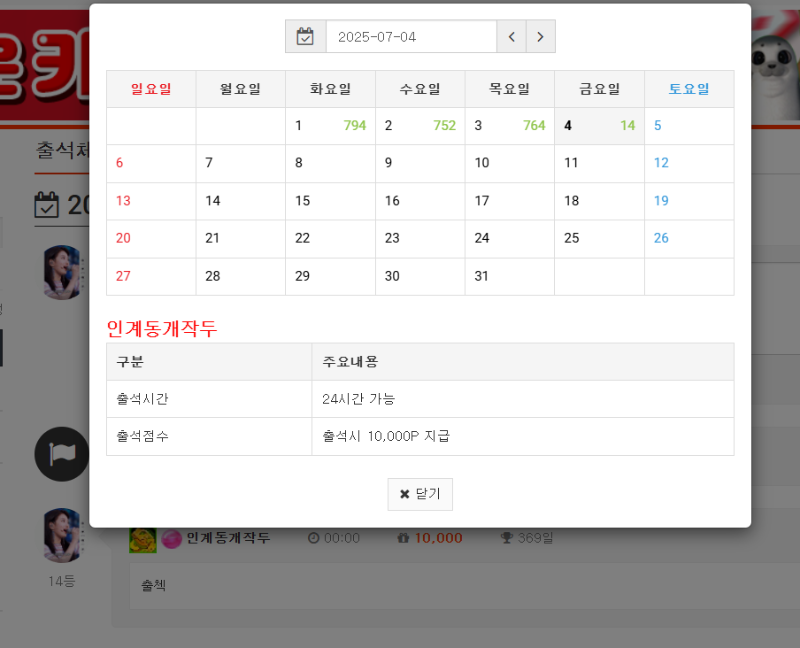Click the upper profile avatar on background page

click(x=62, y=272)
